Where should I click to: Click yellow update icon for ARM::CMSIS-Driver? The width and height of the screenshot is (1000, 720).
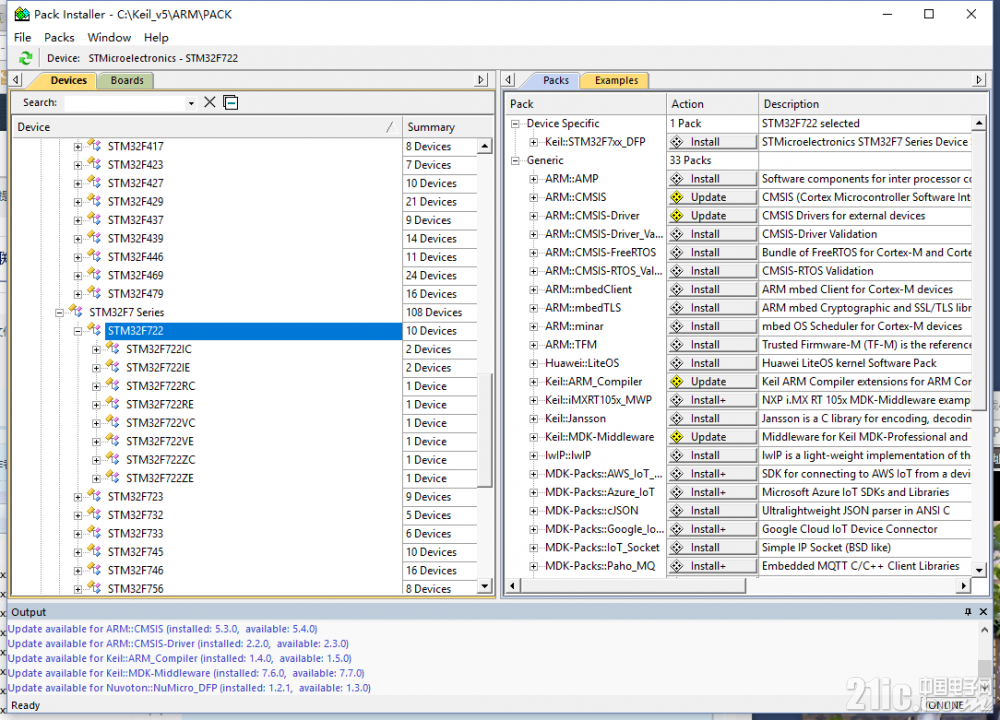pyautogui.click(x=677, y=216)
